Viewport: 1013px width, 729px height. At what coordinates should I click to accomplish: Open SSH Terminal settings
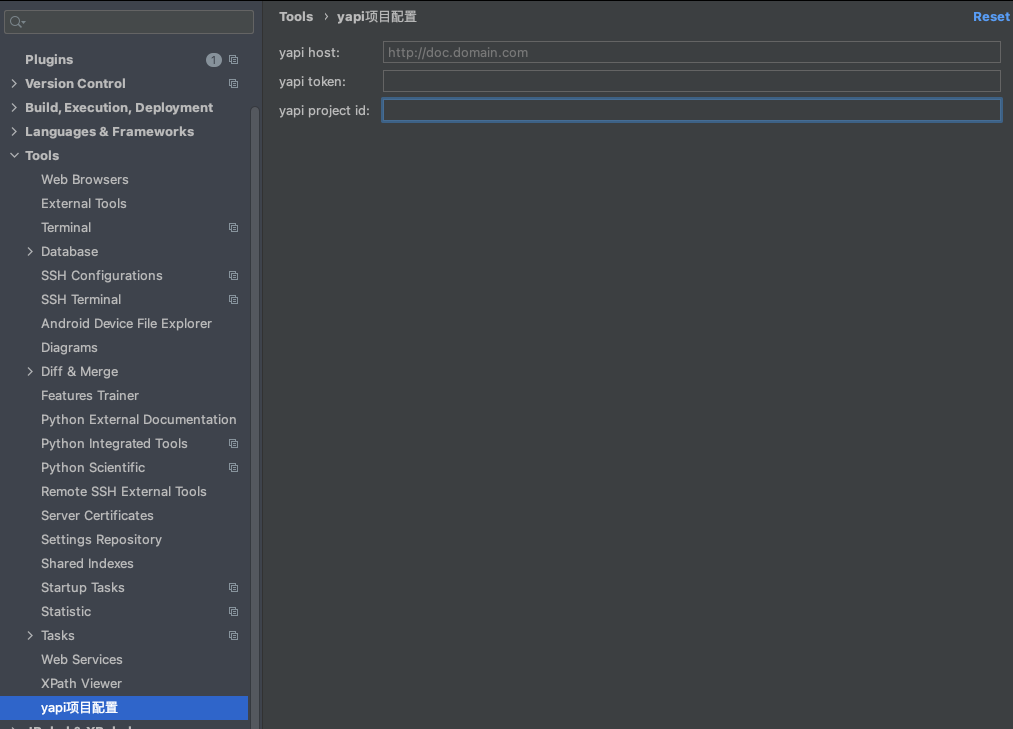pyautogui.click(x=81, y=299)
